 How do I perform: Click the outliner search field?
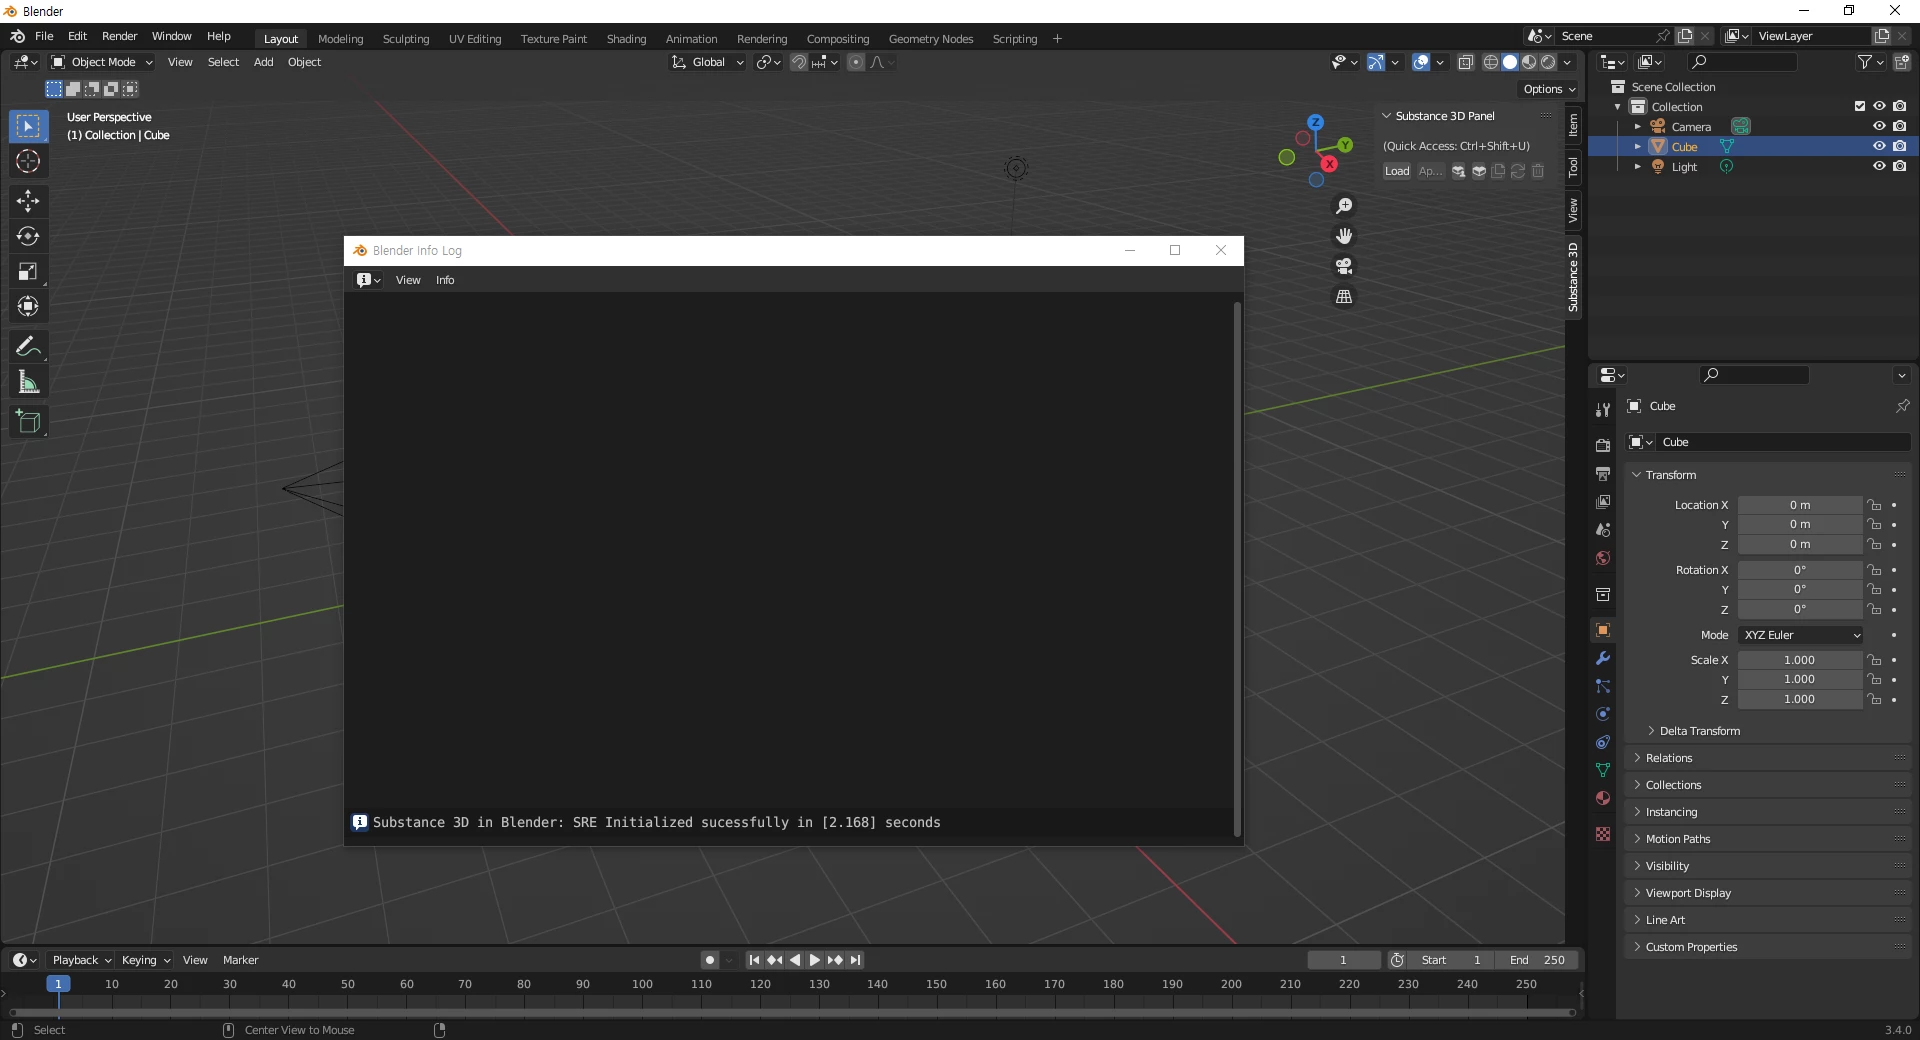pyautogui.click(x=1742, y=62)
